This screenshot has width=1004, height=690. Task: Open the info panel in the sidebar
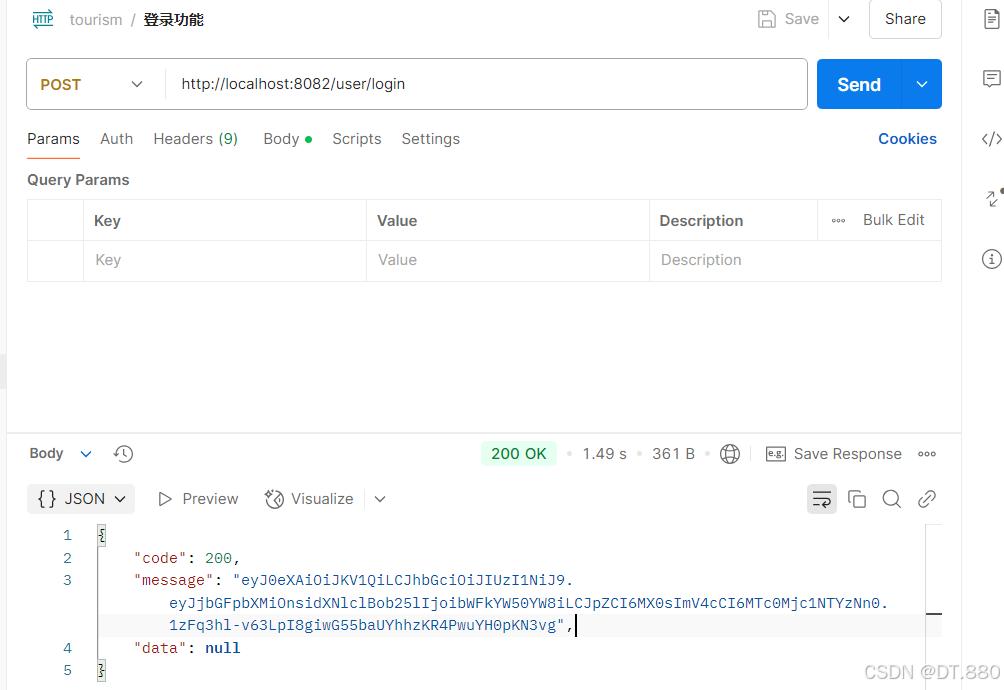pyautogui.click(x=991, y=258)
